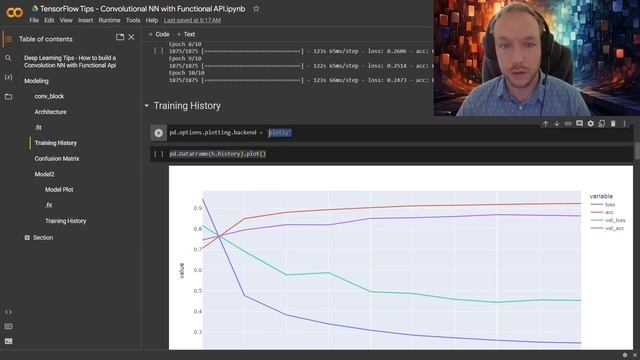Click the Training History heading text
The width and height of the screenshot is (640, 360).
click(187, 106)
